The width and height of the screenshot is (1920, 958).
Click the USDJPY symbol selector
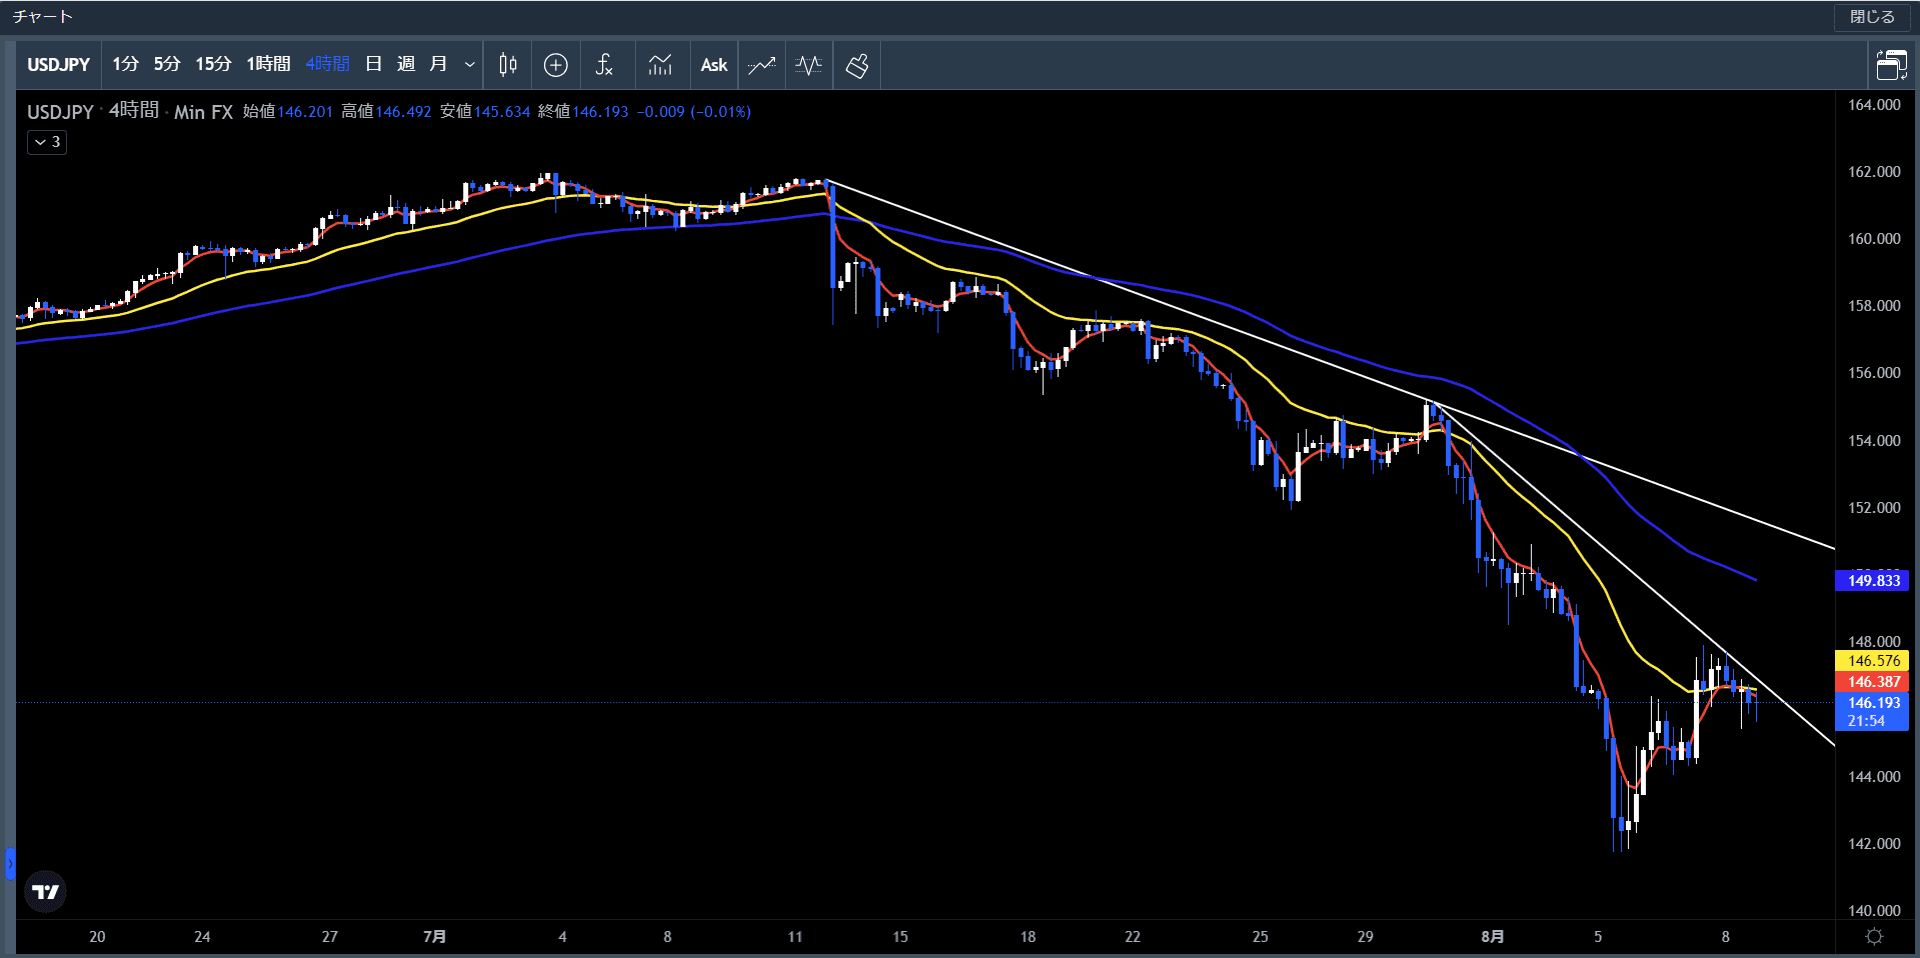pos(59,65)
